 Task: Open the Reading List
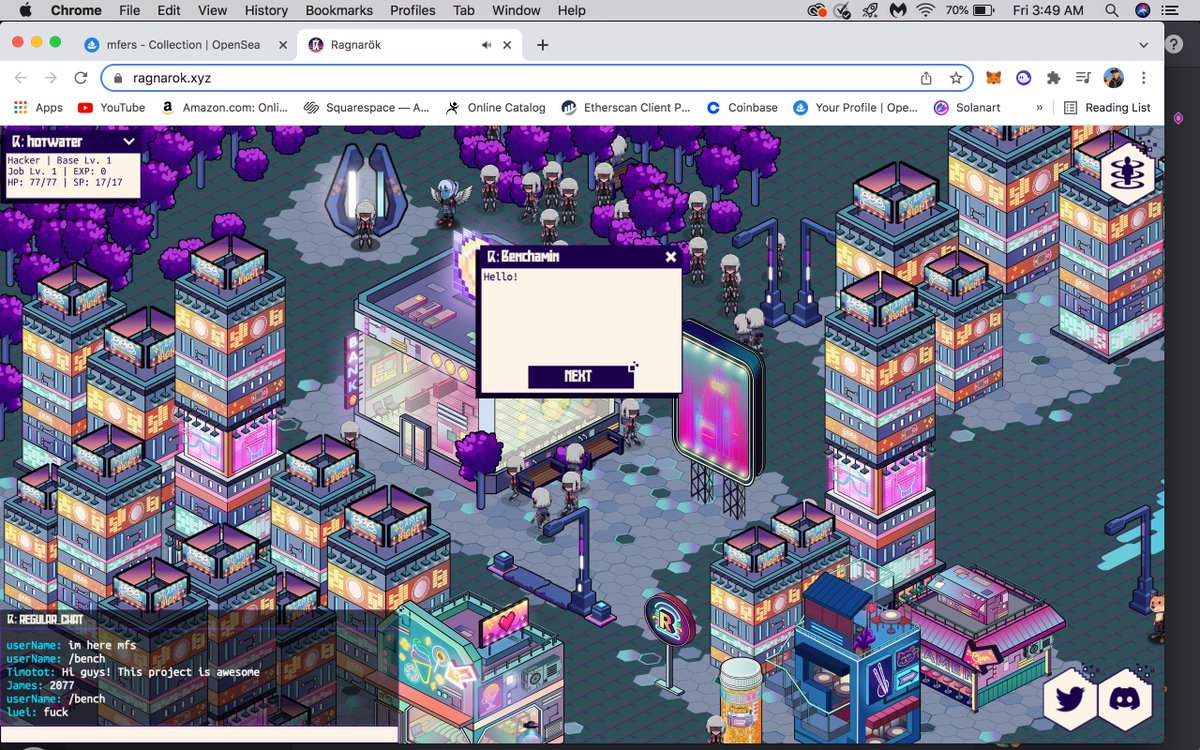(1107, 107)
